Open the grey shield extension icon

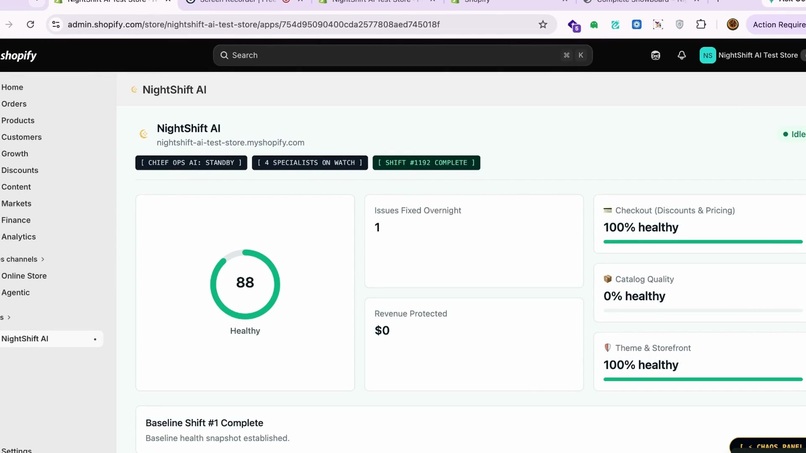click(x=680, y=24)
